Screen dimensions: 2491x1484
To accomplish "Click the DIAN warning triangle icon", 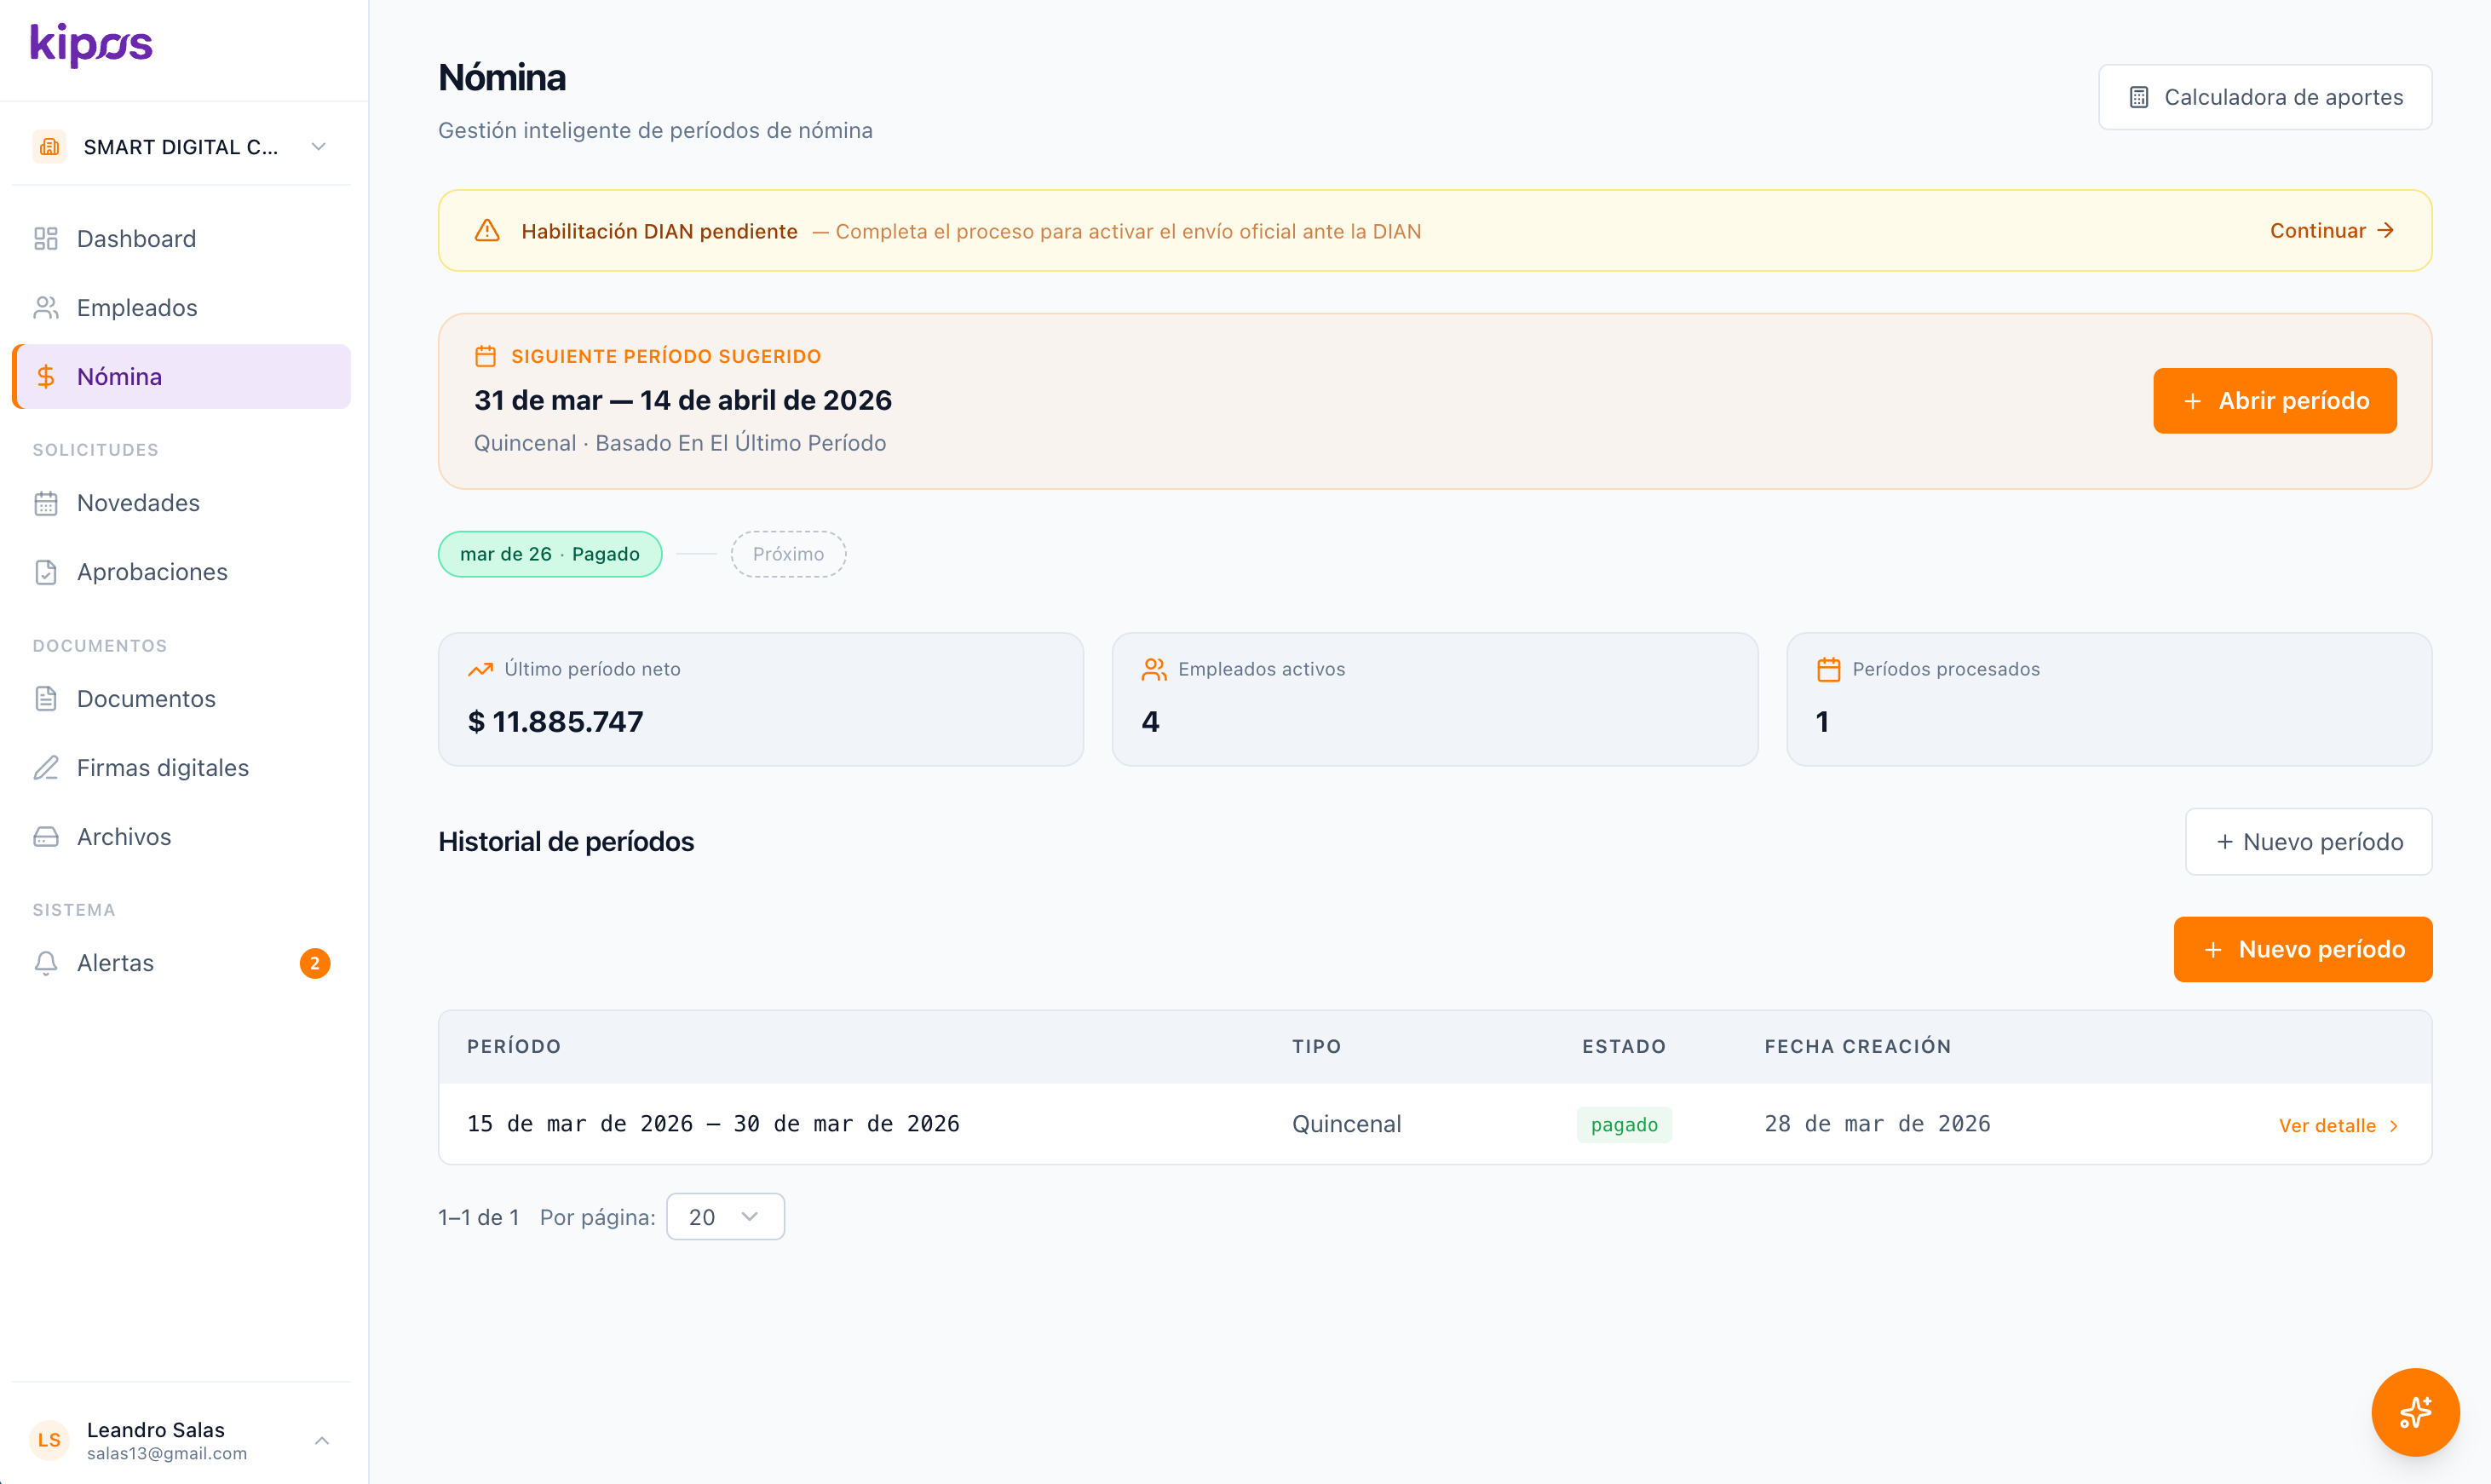I will coord(487,231).
